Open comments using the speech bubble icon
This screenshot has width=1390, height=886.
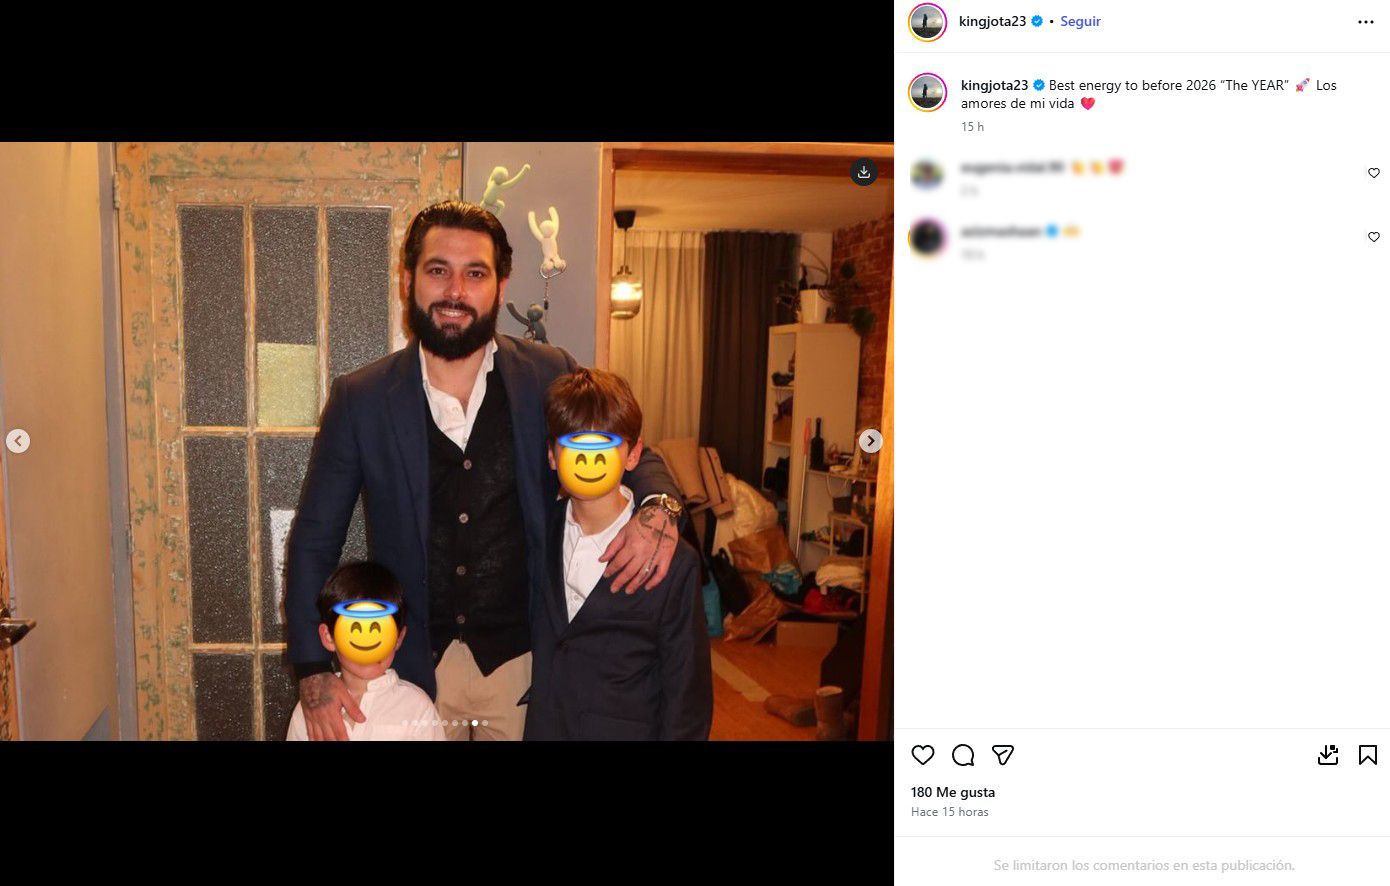[x=962, y=755]
